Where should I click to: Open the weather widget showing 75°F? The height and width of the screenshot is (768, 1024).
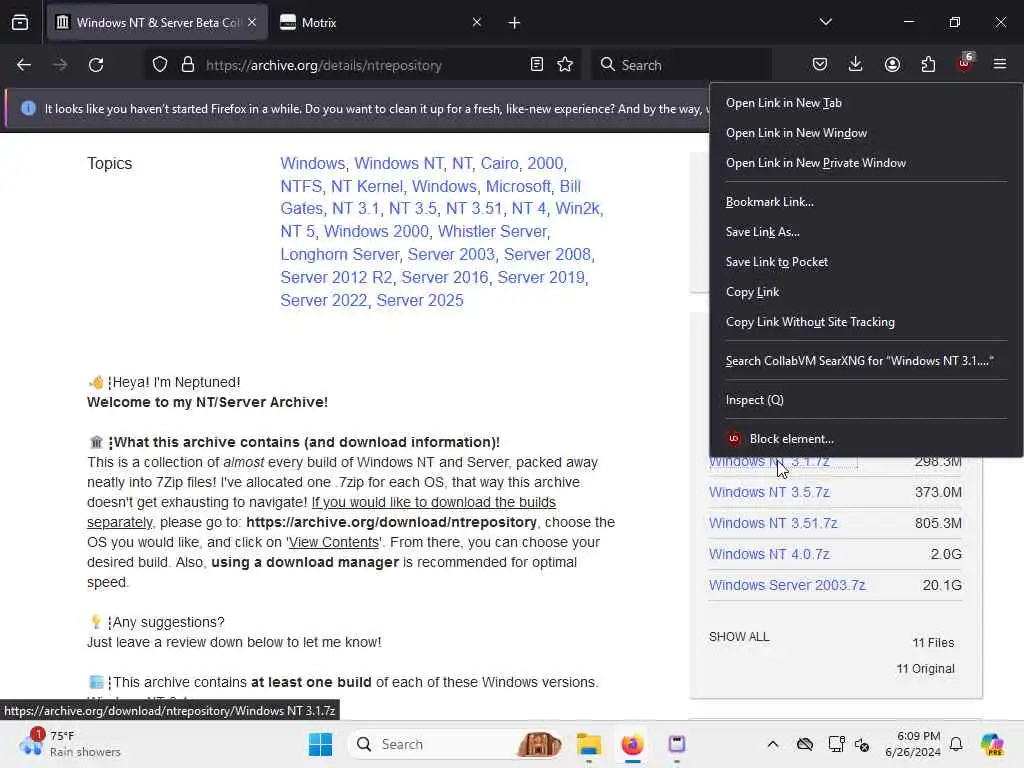(x=69, y=744)
